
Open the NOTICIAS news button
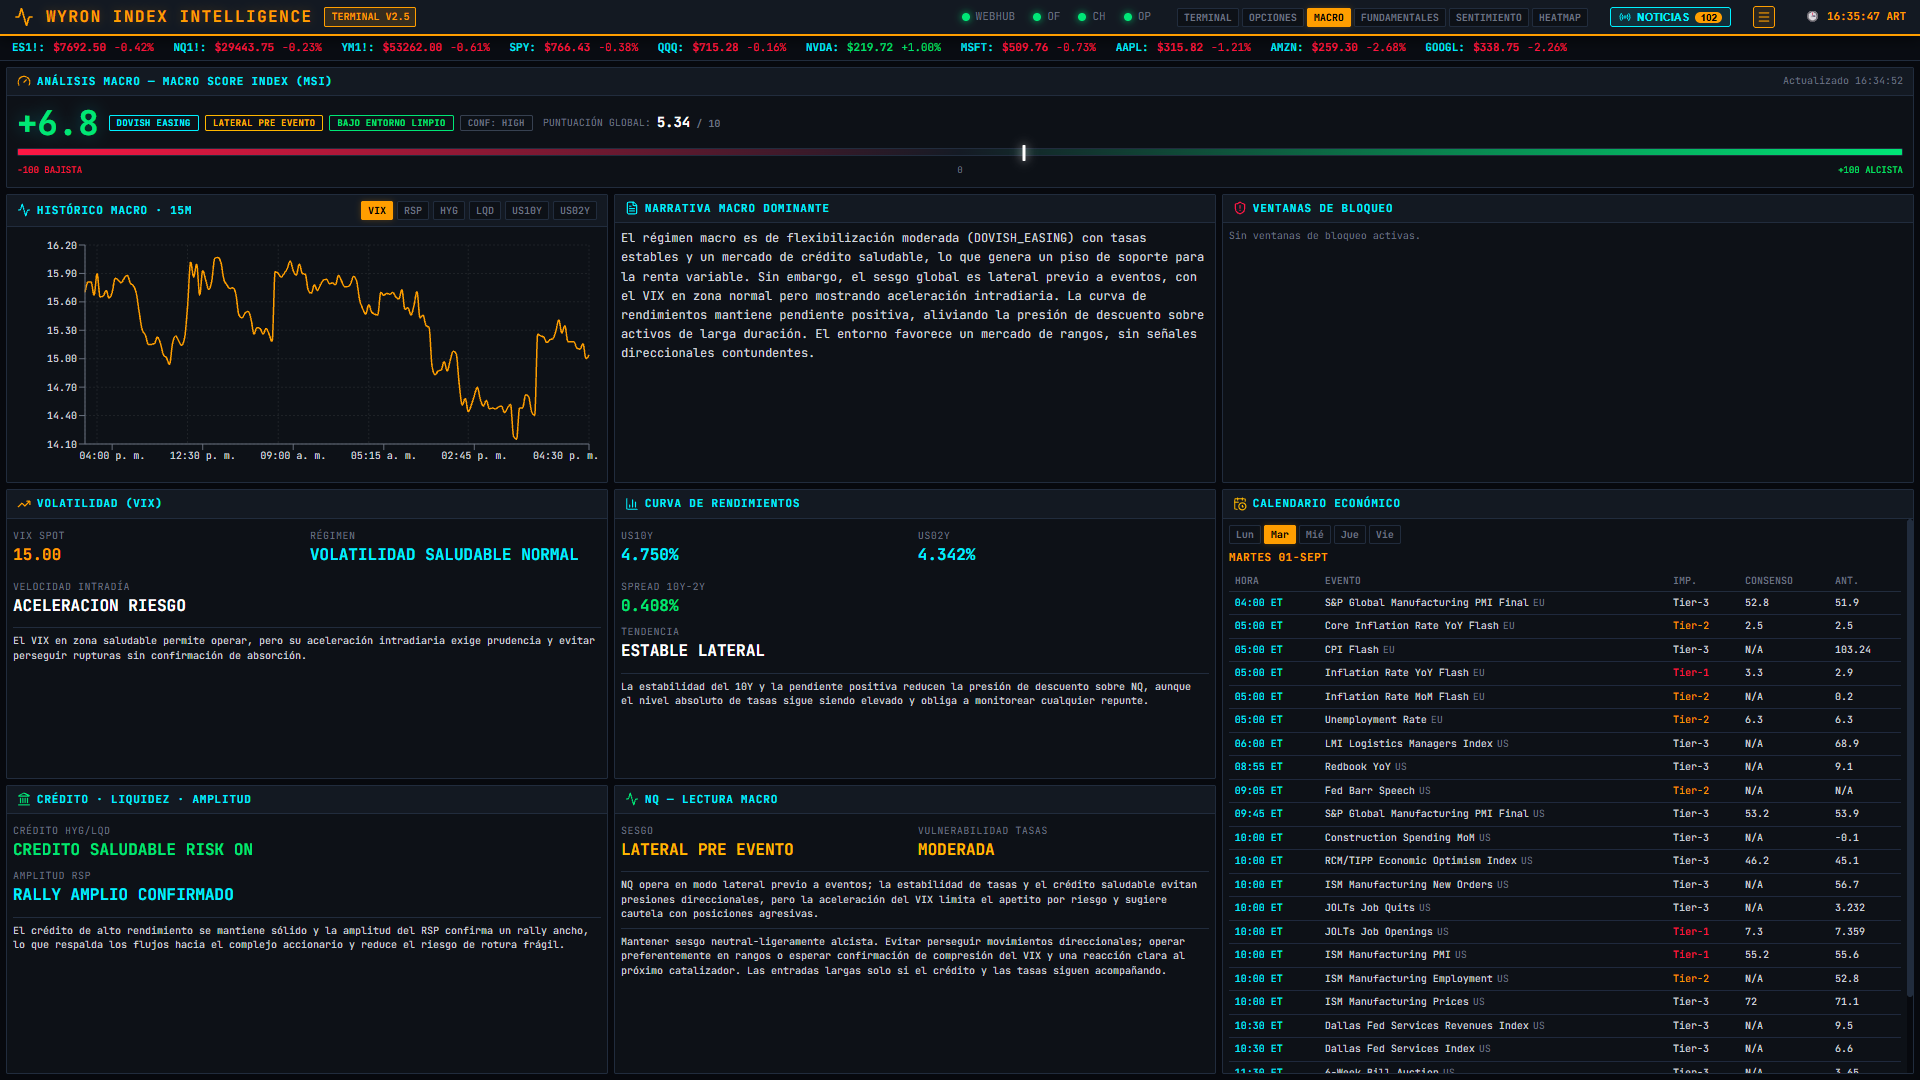tap(1670, 17)
